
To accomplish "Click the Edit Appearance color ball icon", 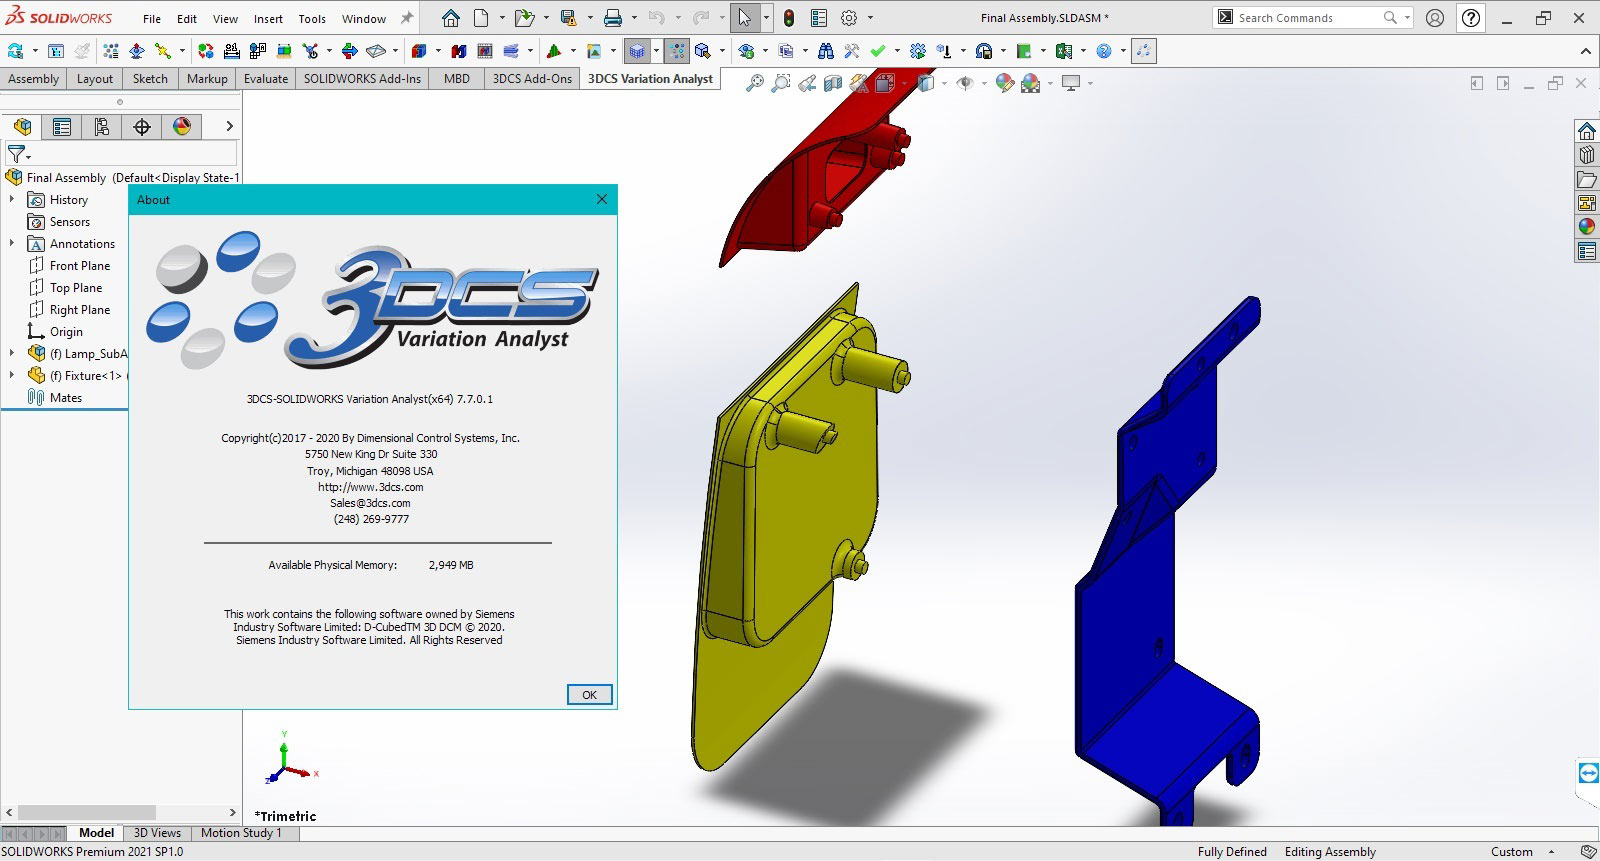I will pyautogui.click(x=1004, y=84).
